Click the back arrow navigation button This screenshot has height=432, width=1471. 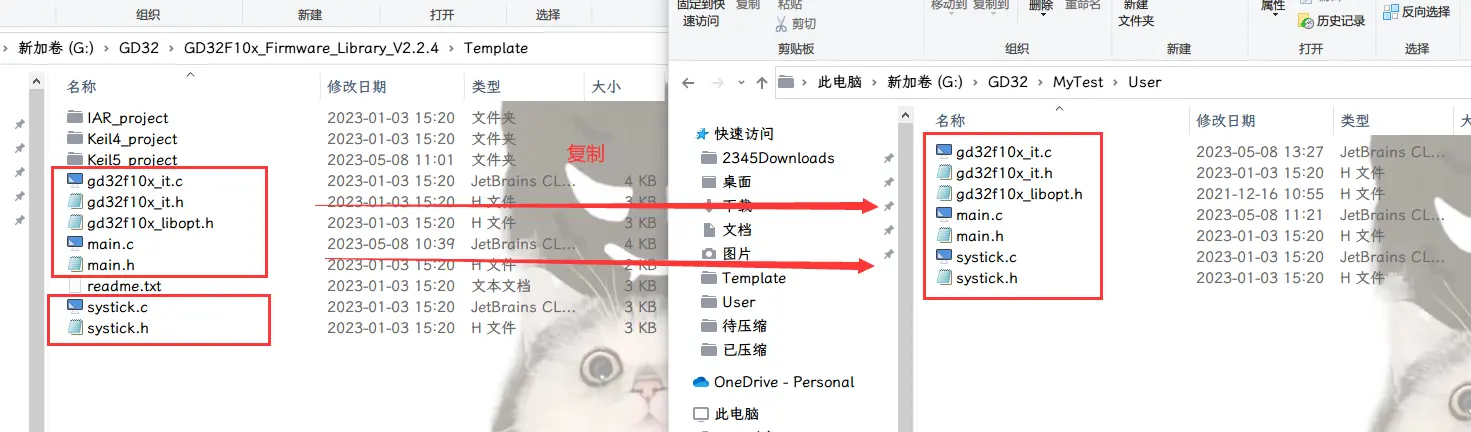[690, 82]
